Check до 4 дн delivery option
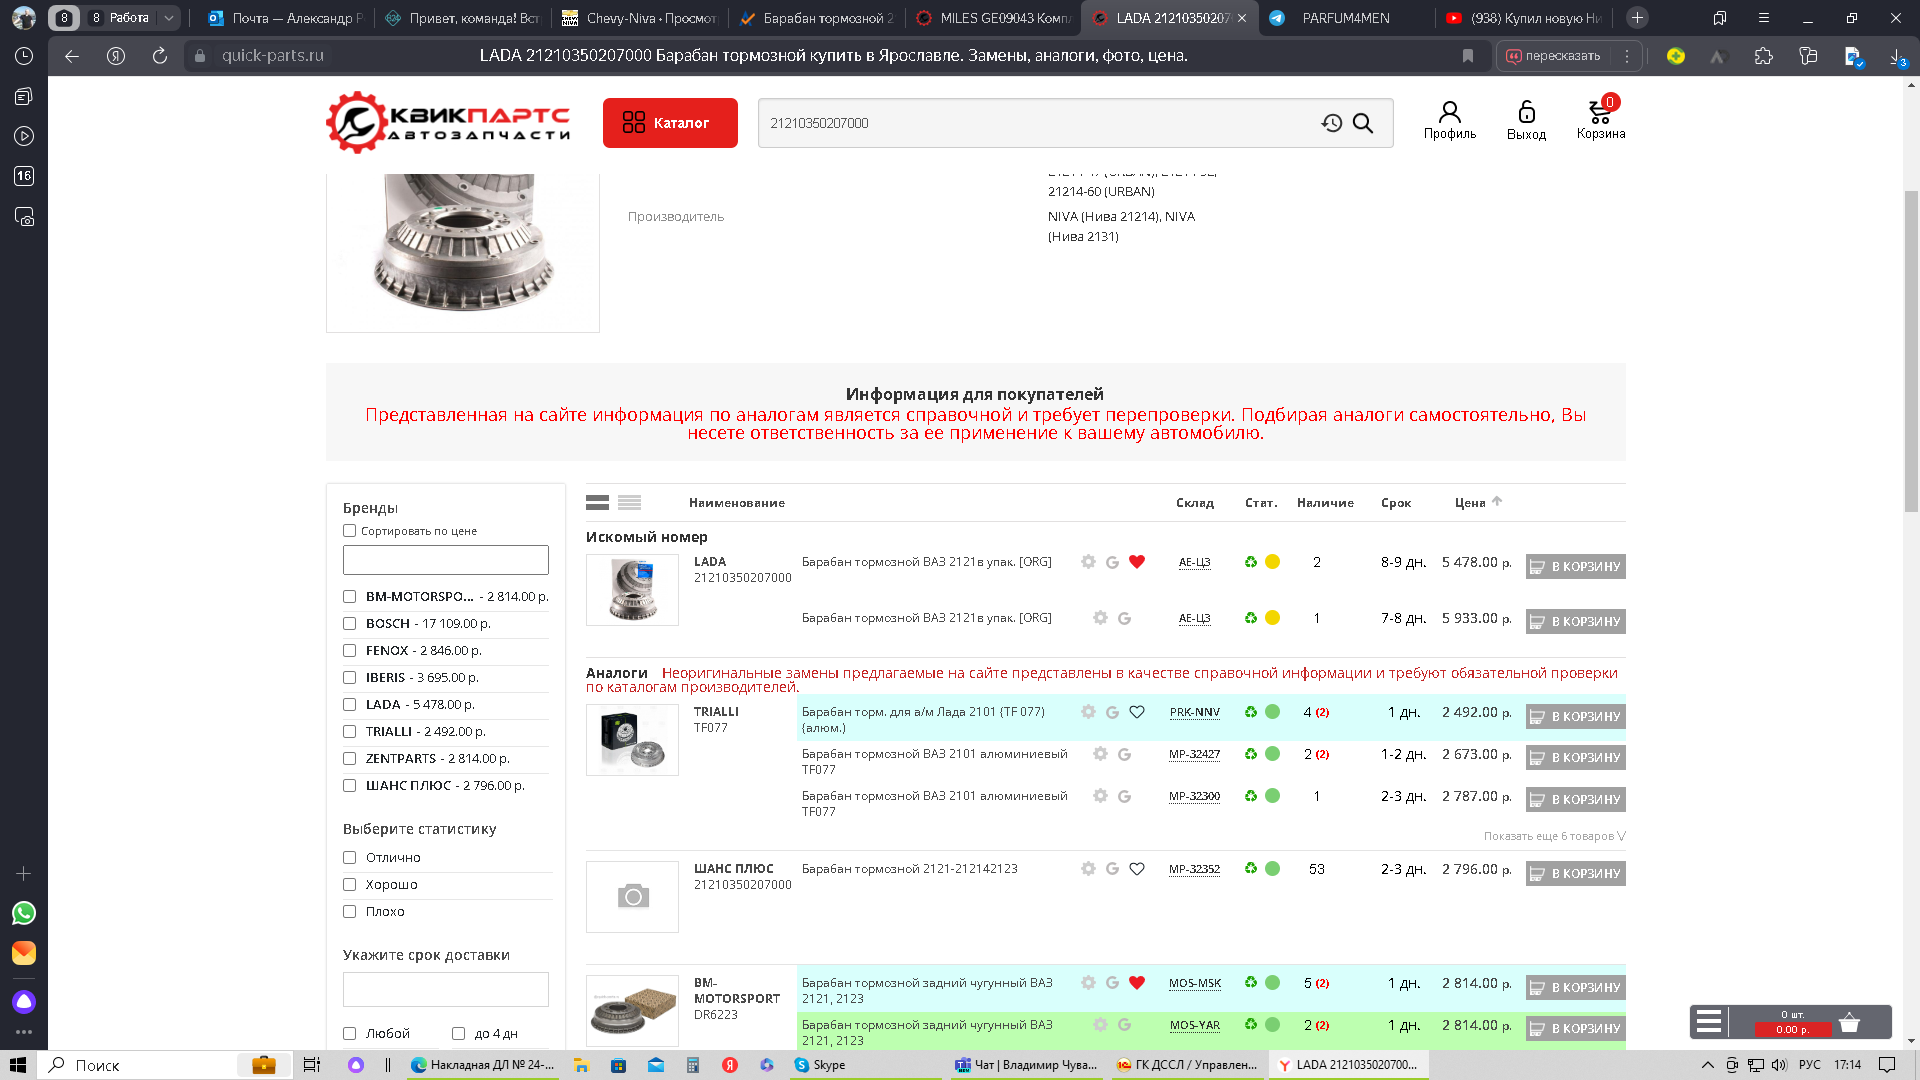Screen dimensions: 1920x1080 pos(458,1034)
